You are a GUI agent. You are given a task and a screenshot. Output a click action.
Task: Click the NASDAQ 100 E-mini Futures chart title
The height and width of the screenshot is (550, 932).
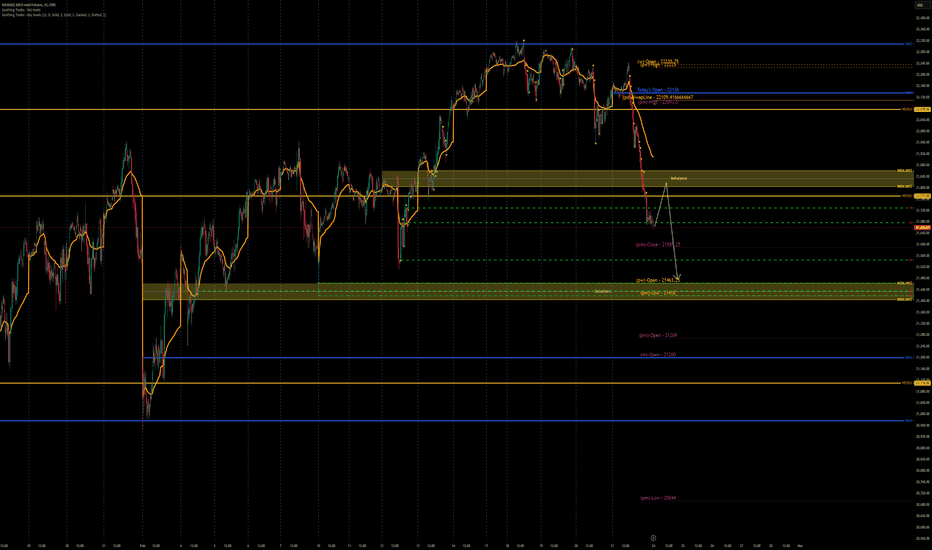[29, 5]
